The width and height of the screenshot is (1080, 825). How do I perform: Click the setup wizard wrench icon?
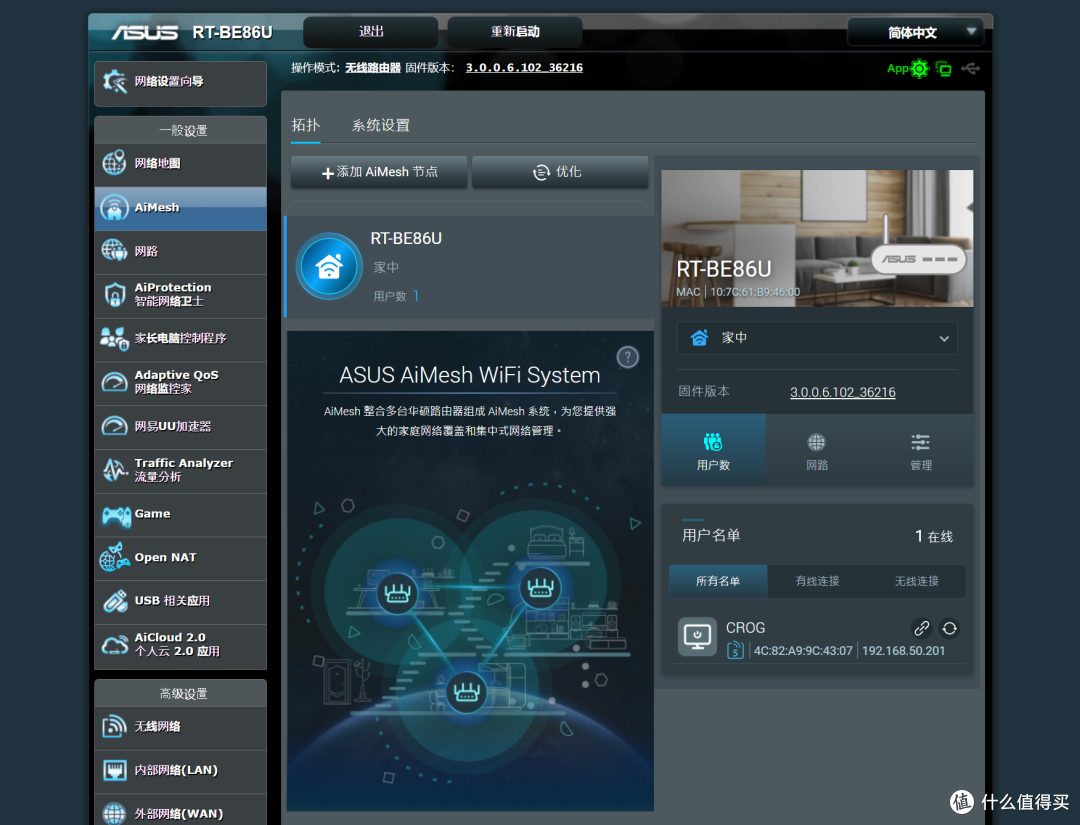point(114,82)
